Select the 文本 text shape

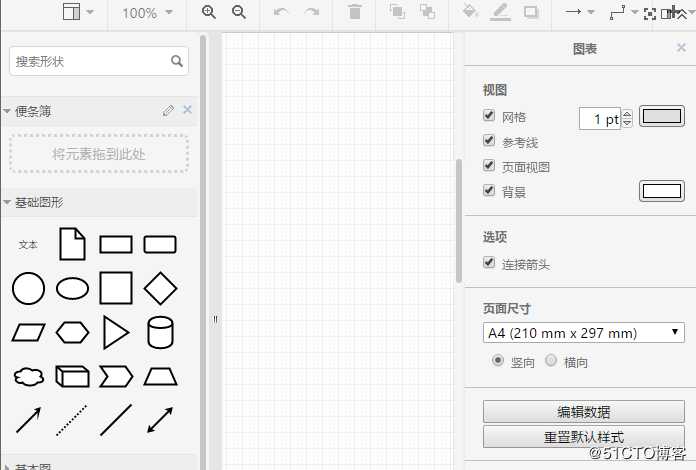[x=28, y=245]
